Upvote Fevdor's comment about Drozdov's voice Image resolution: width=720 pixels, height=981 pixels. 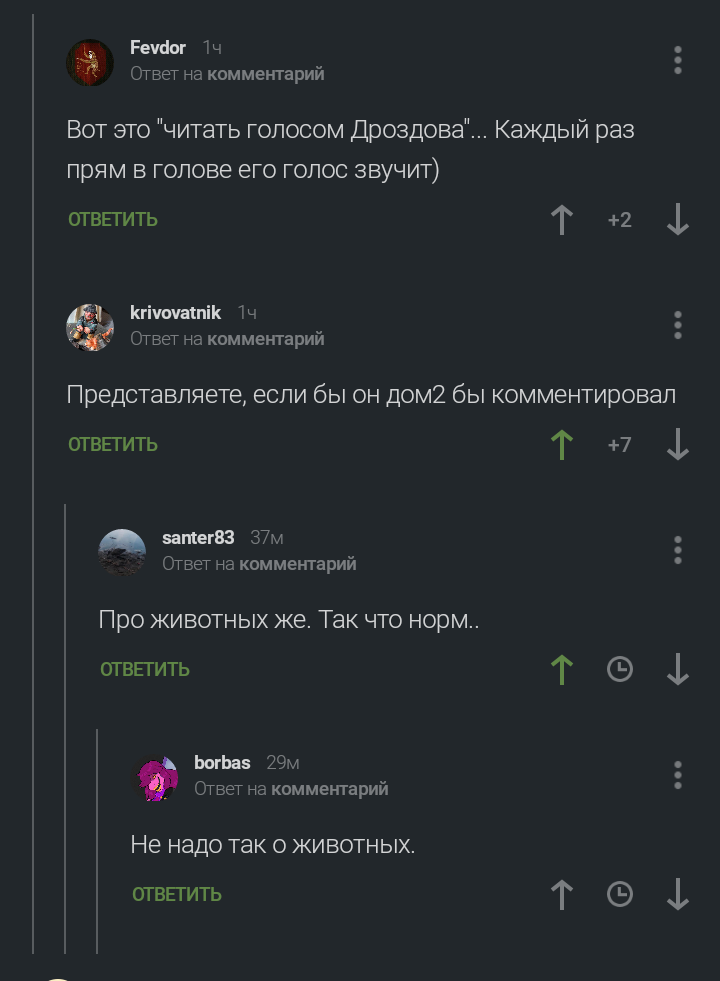coord(562,220)
